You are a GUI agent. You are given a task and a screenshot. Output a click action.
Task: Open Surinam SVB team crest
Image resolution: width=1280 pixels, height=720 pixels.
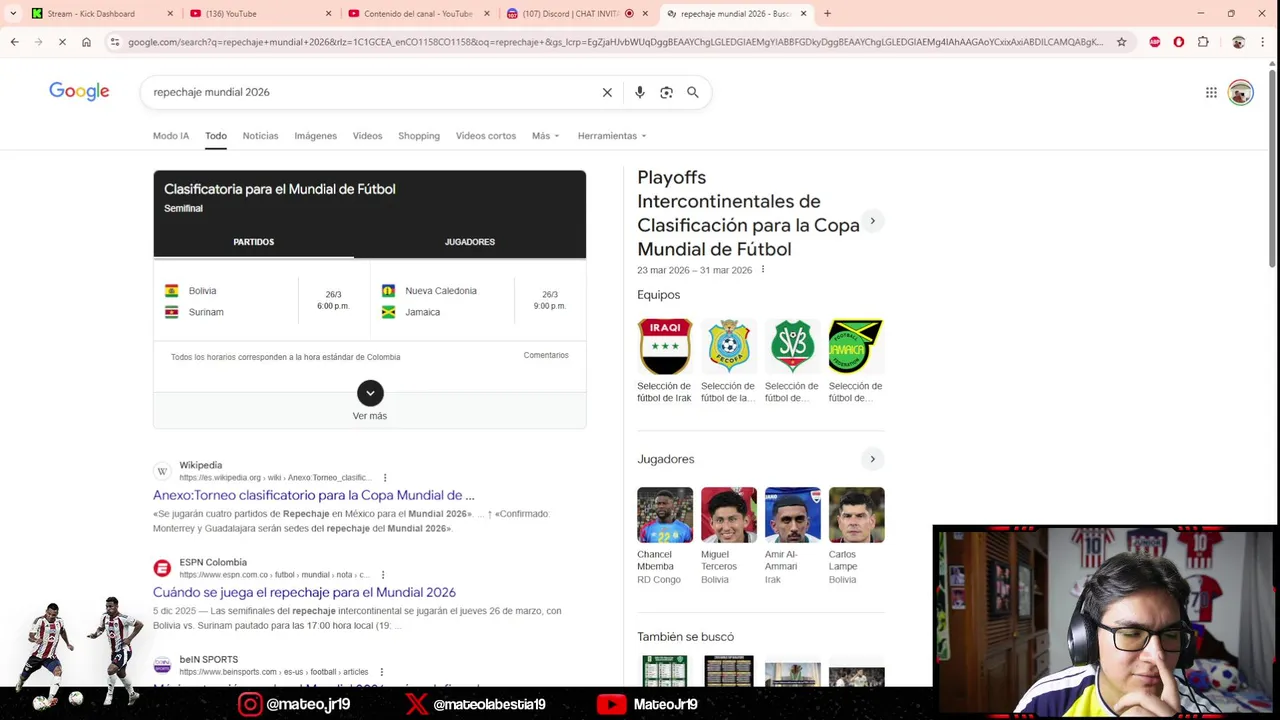792,346
